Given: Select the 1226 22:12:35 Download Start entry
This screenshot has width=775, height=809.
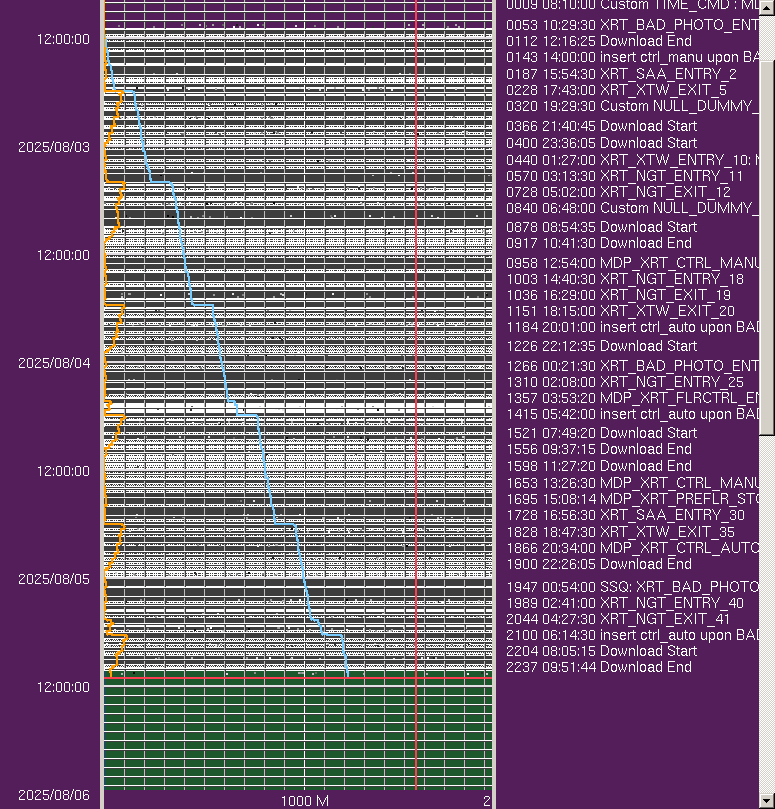Looking at the screenshot, I should coord(602,346).
